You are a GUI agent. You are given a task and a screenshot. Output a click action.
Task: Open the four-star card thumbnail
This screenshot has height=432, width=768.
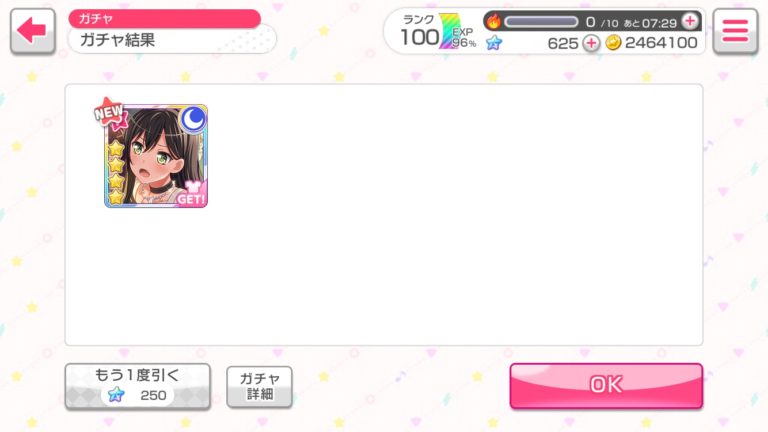pyautogui.click(x=156, y=155)
